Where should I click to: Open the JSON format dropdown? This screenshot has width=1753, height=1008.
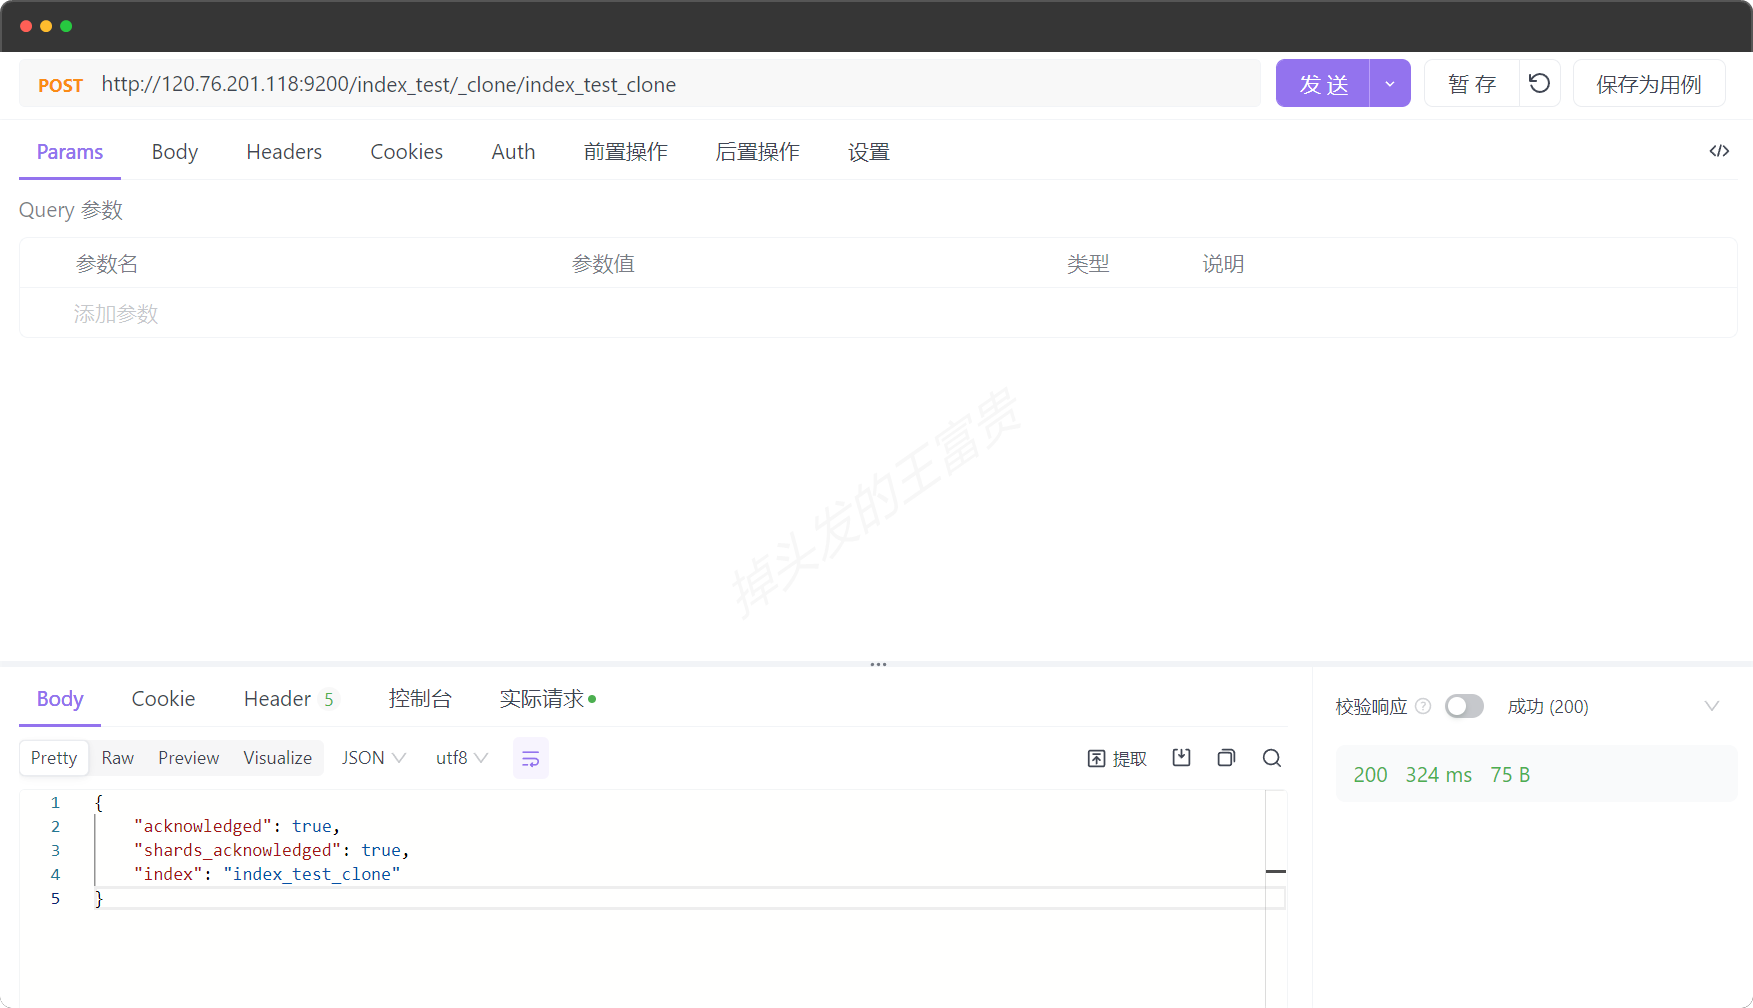click(374, 758)
